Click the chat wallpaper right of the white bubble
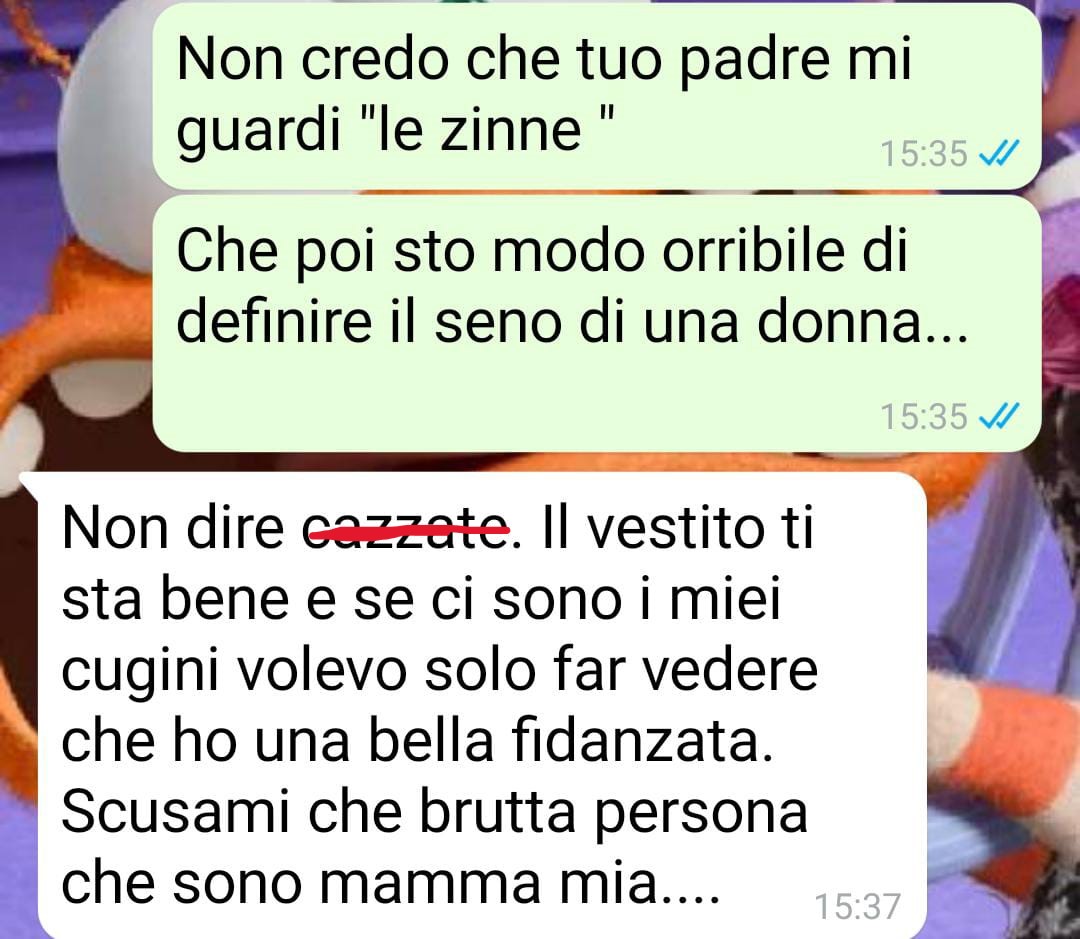1080x939 pixels. coord(1002,689)
